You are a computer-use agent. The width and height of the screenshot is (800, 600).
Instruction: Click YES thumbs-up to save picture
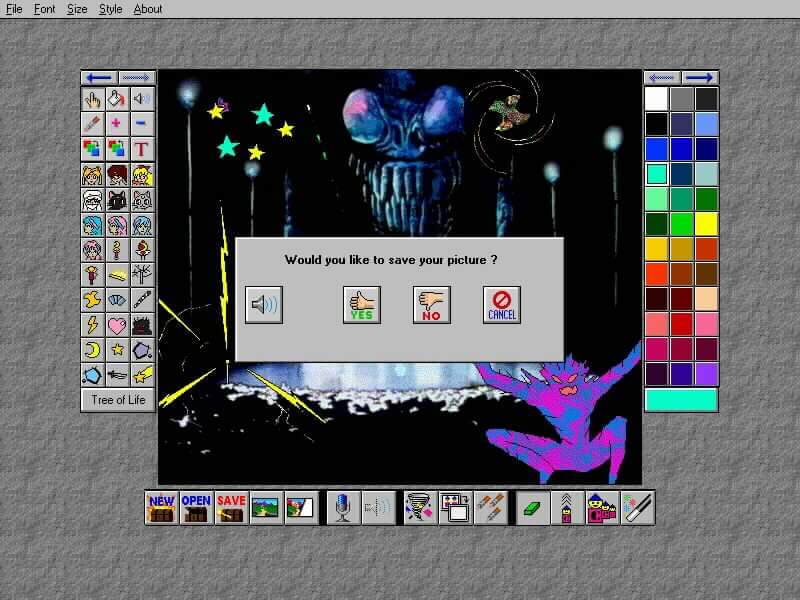[362, 305]
